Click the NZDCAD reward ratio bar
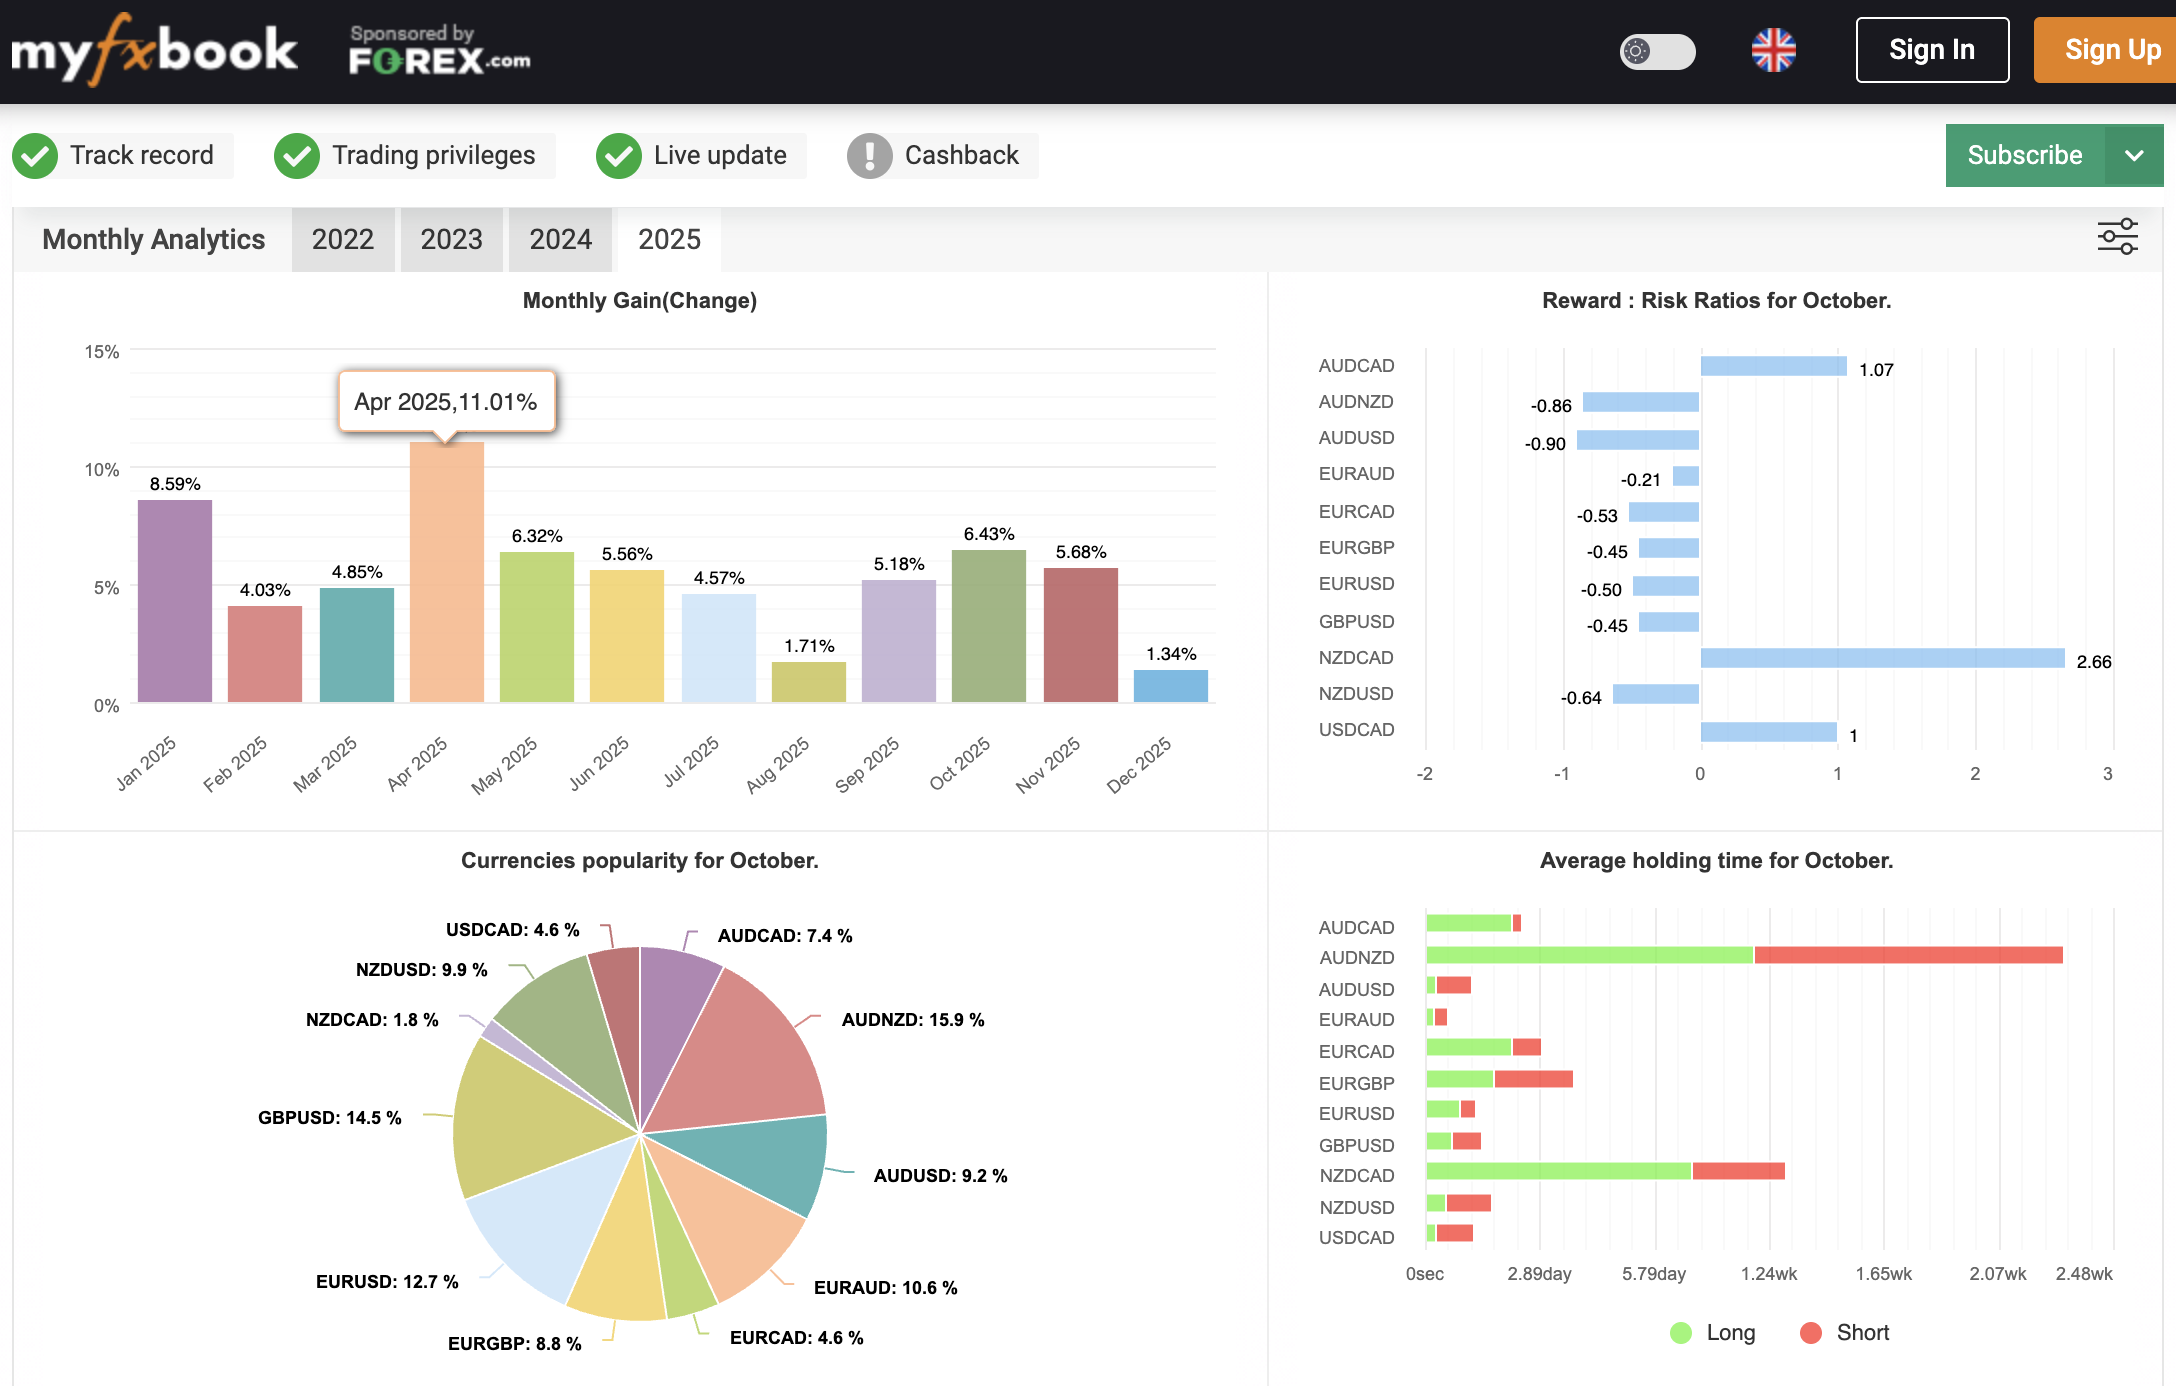This screenshot has height=1386, width=2176. pos(1780,657)
